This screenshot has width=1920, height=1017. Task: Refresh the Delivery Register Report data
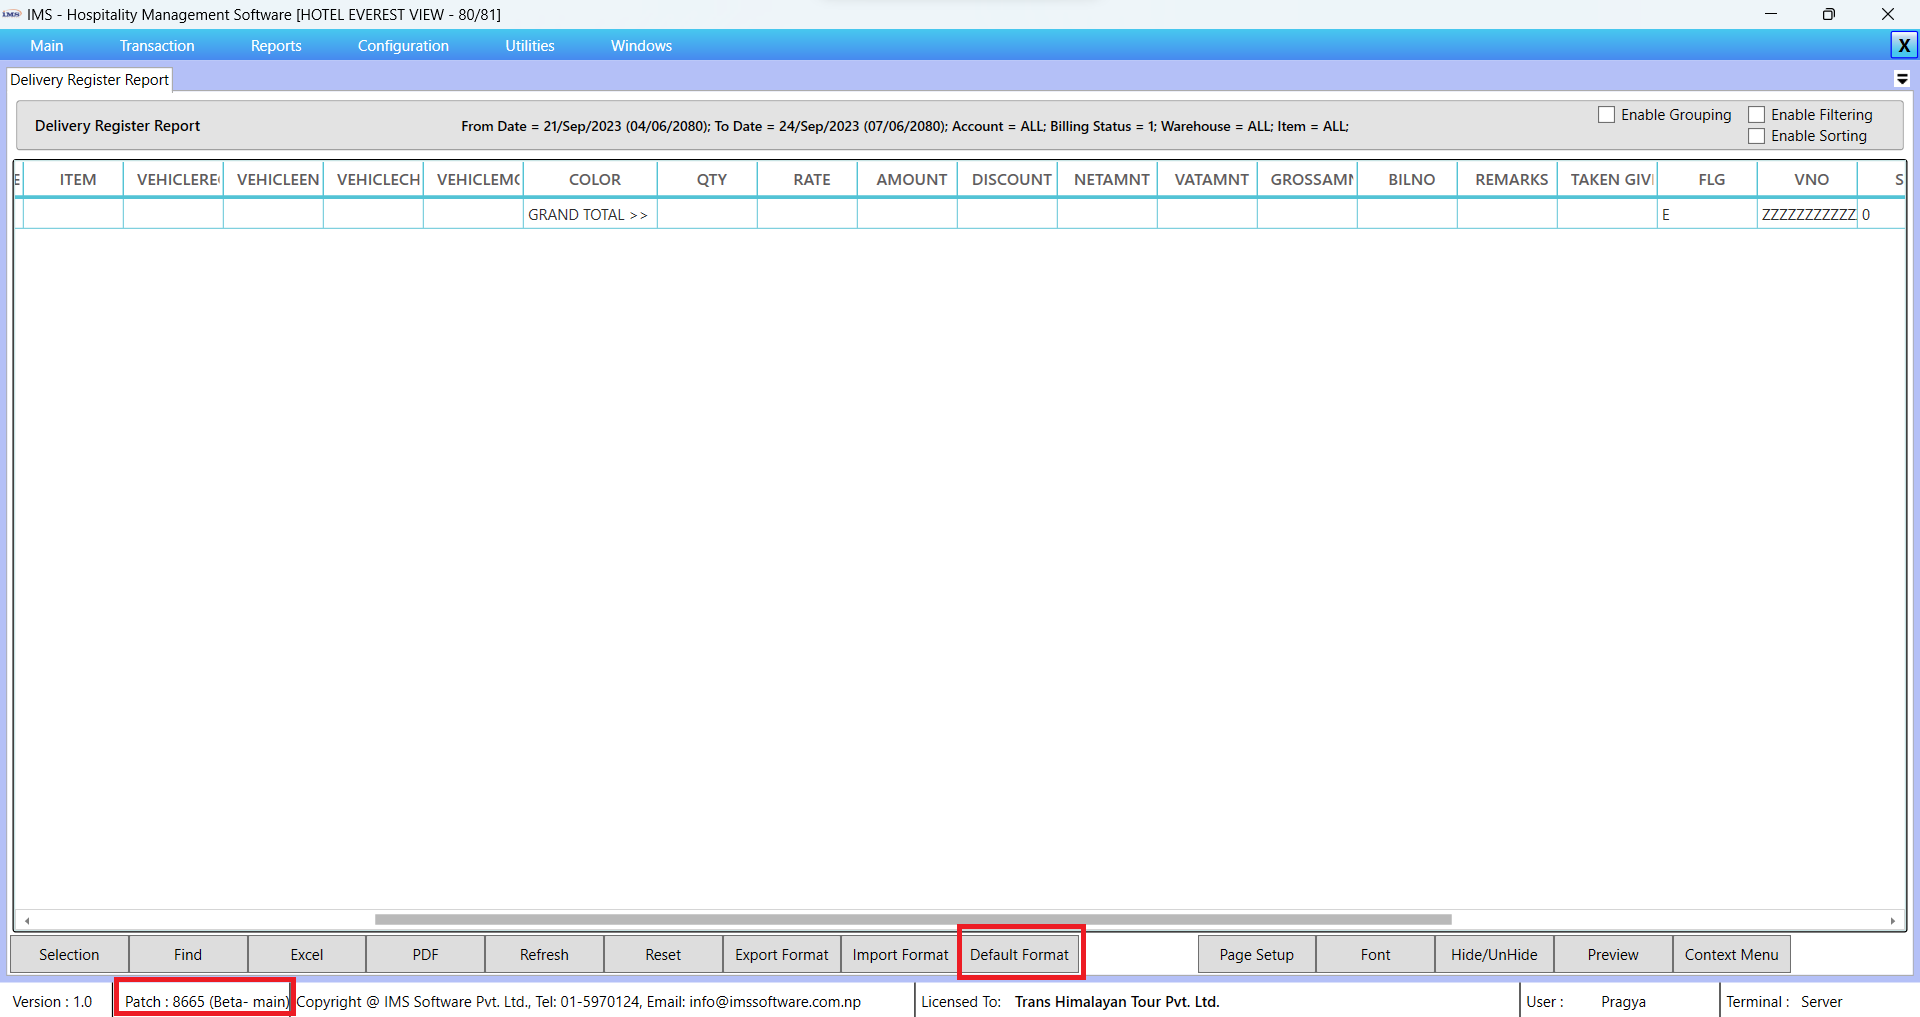point(543,954)
